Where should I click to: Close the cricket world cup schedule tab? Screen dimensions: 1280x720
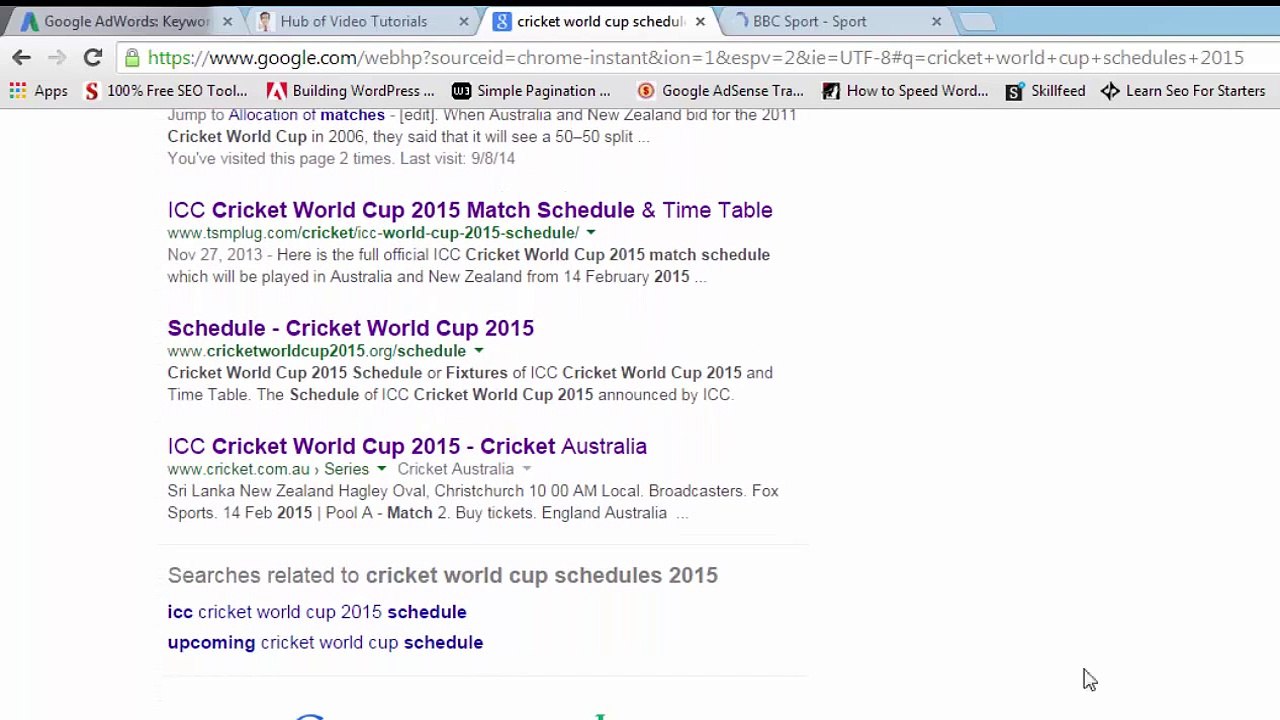[x=700, y=21]
